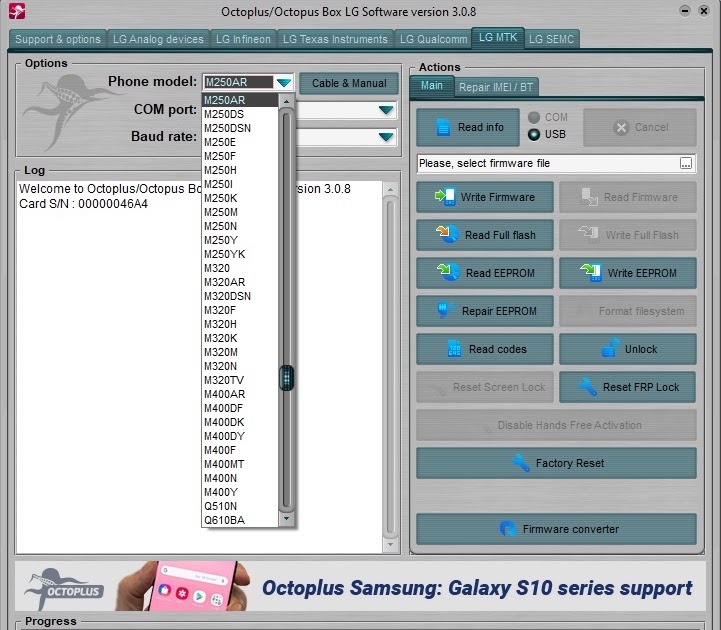Click the Reset FRP Lock wrench icon
721x630 pixels.
tap(588, 387)
